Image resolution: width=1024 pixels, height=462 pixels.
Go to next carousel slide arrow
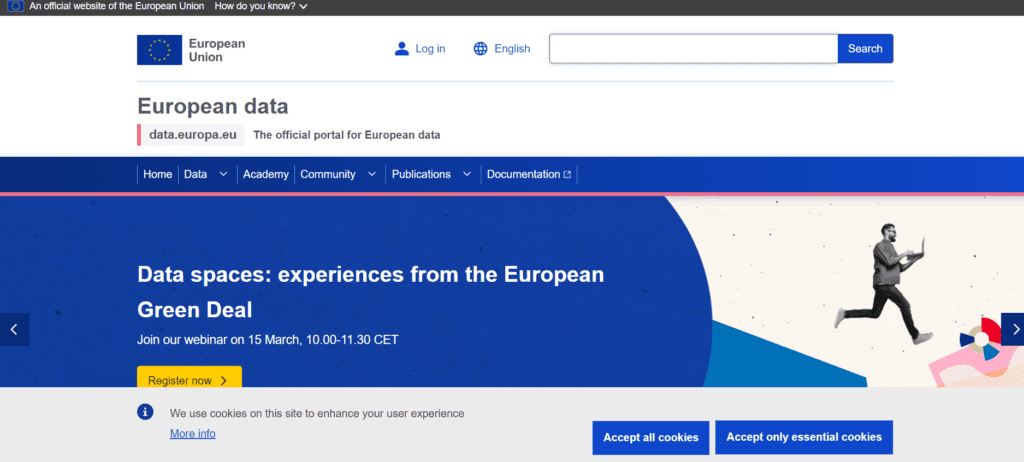[1013, 329]
